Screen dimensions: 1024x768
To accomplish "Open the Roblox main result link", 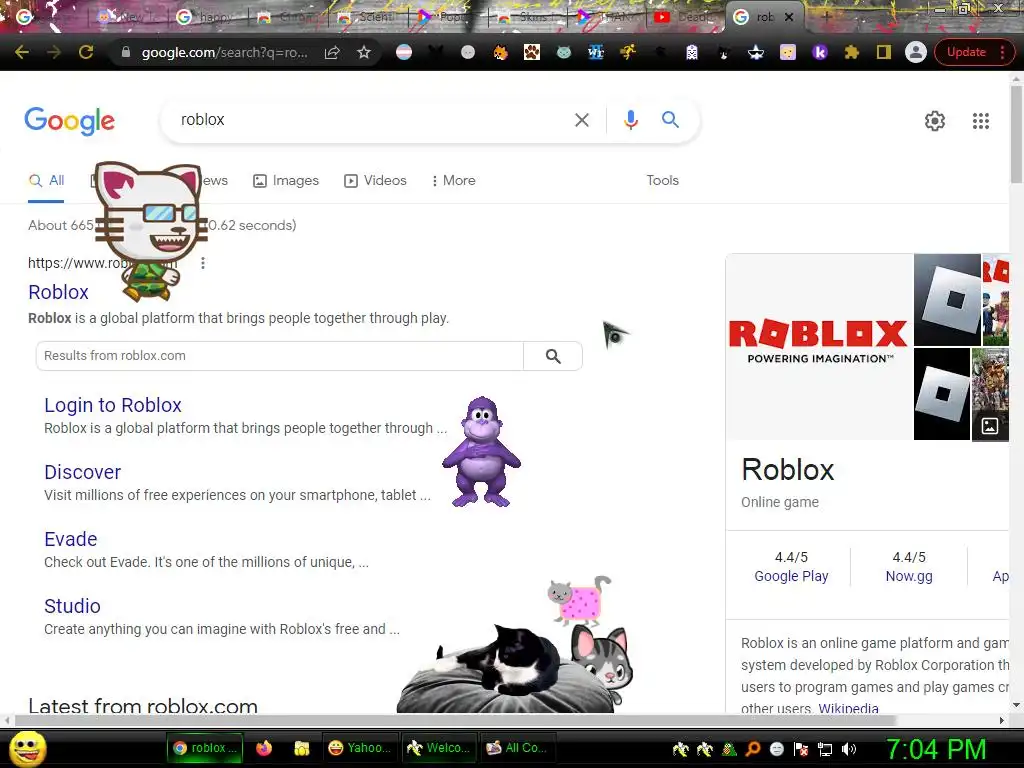I will [x=58, y=292].
